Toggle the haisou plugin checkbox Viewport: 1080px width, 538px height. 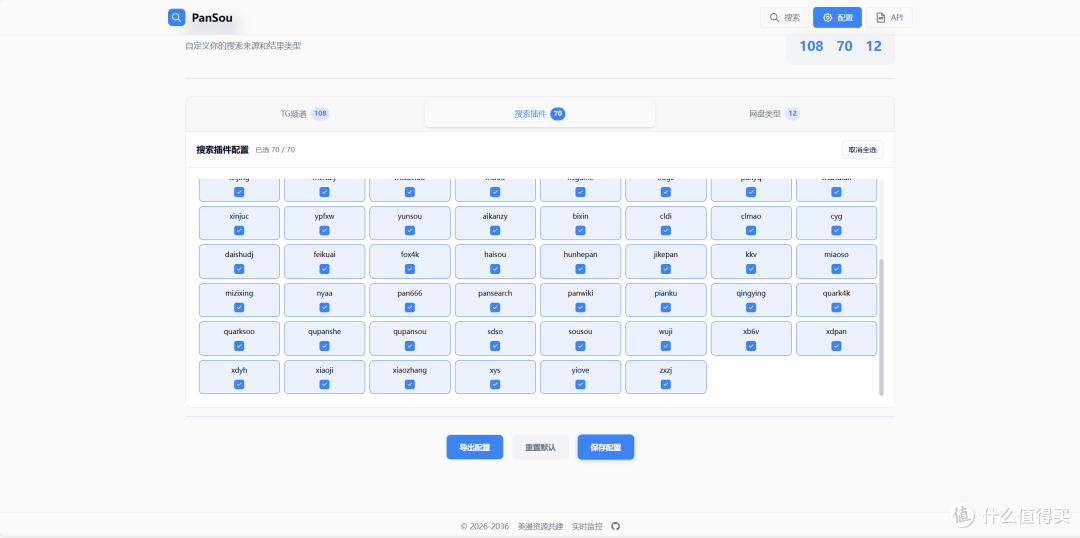(495, 269)
